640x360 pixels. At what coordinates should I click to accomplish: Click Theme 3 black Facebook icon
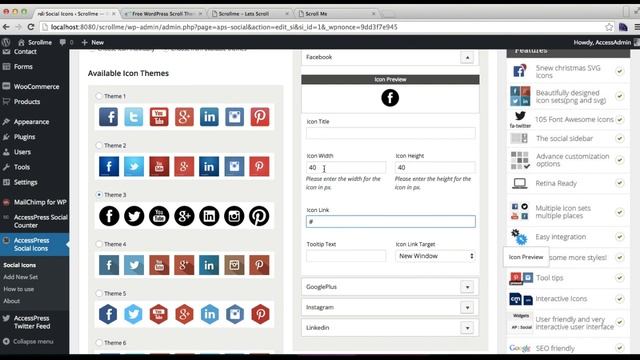109,216
